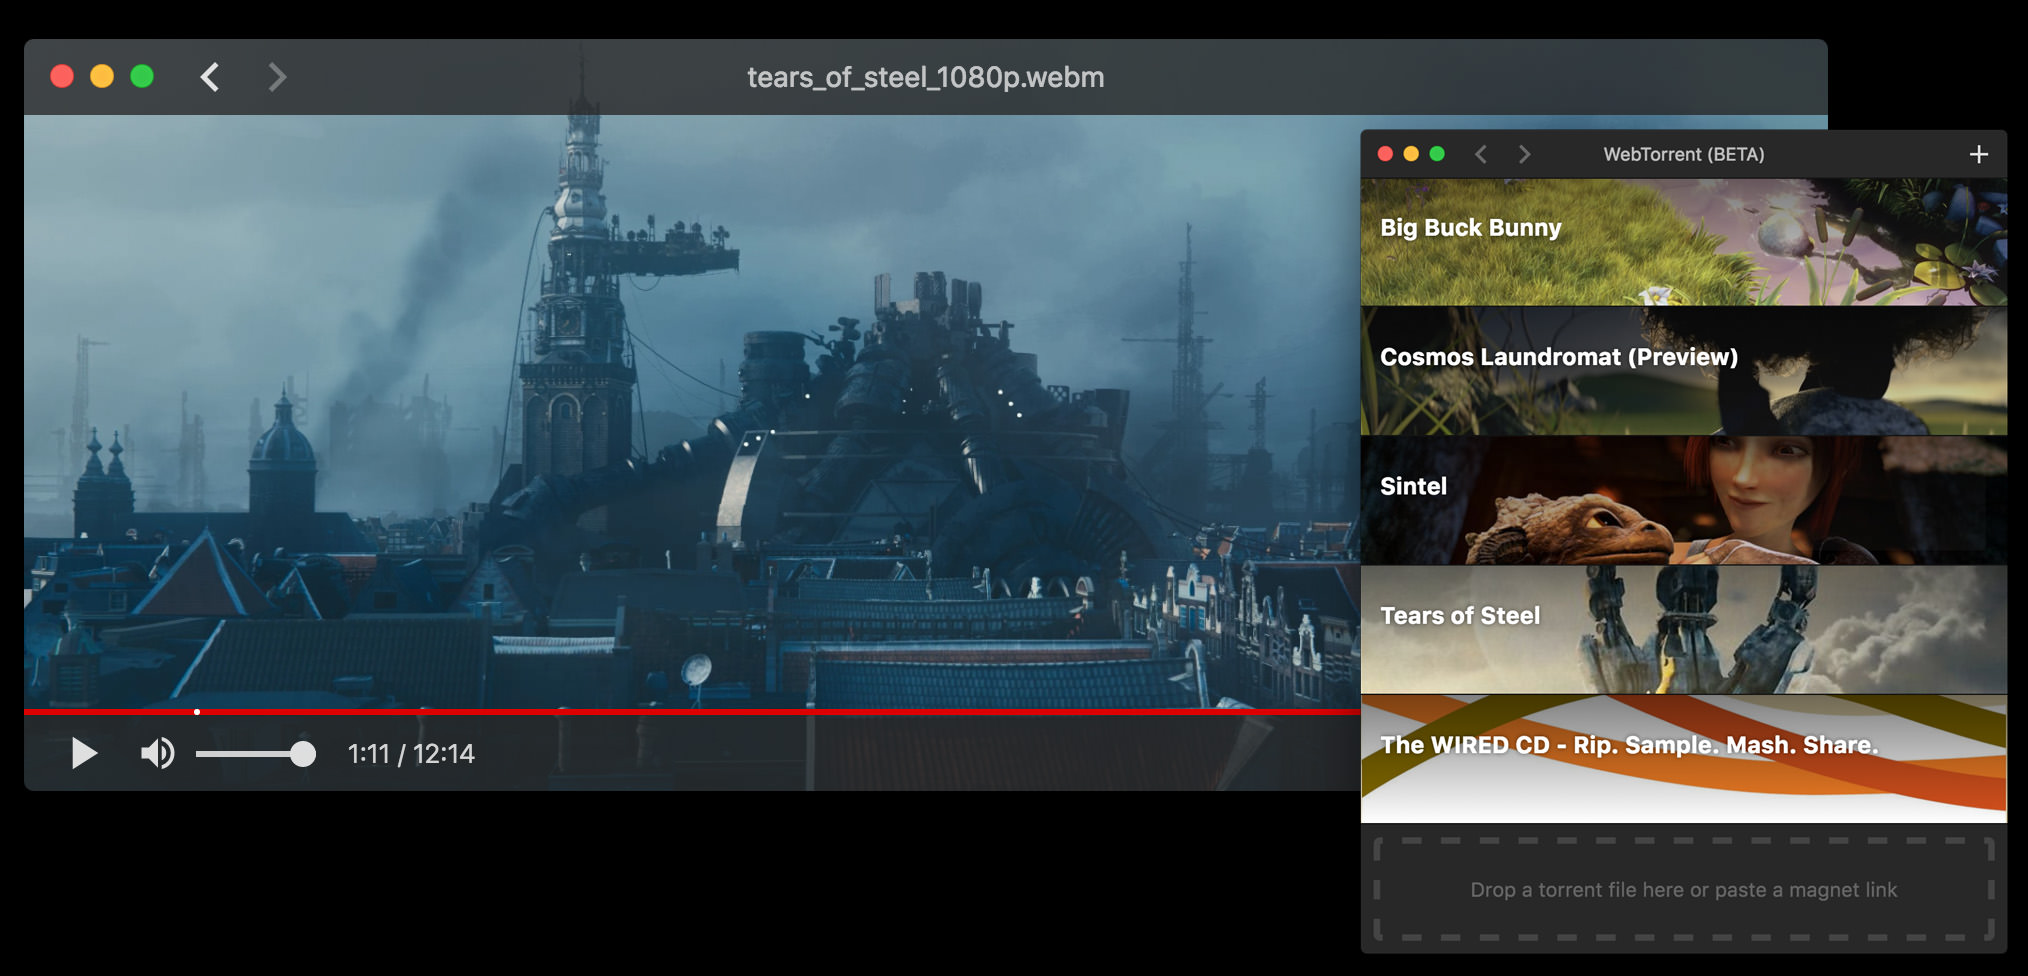Screen dimensions: 2028x976
Task: Open Cosmos Laundromat (Preview) torrent
Action: (1682, 371)
